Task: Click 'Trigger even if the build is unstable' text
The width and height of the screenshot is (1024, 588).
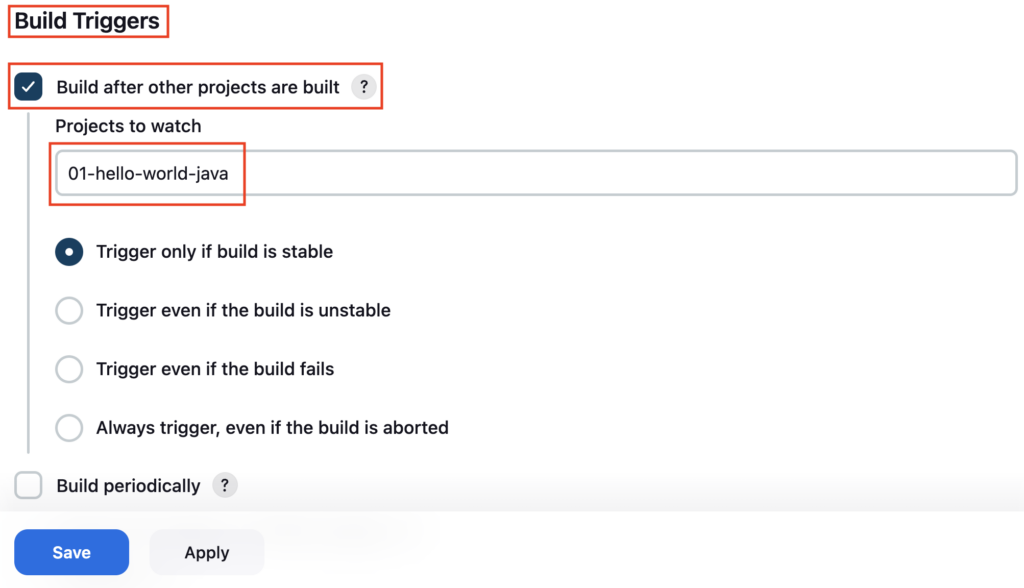Action: click(243, 310)
